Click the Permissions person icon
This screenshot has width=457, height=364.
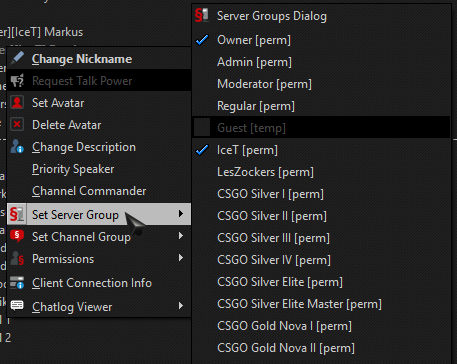[x=17, y=258]
